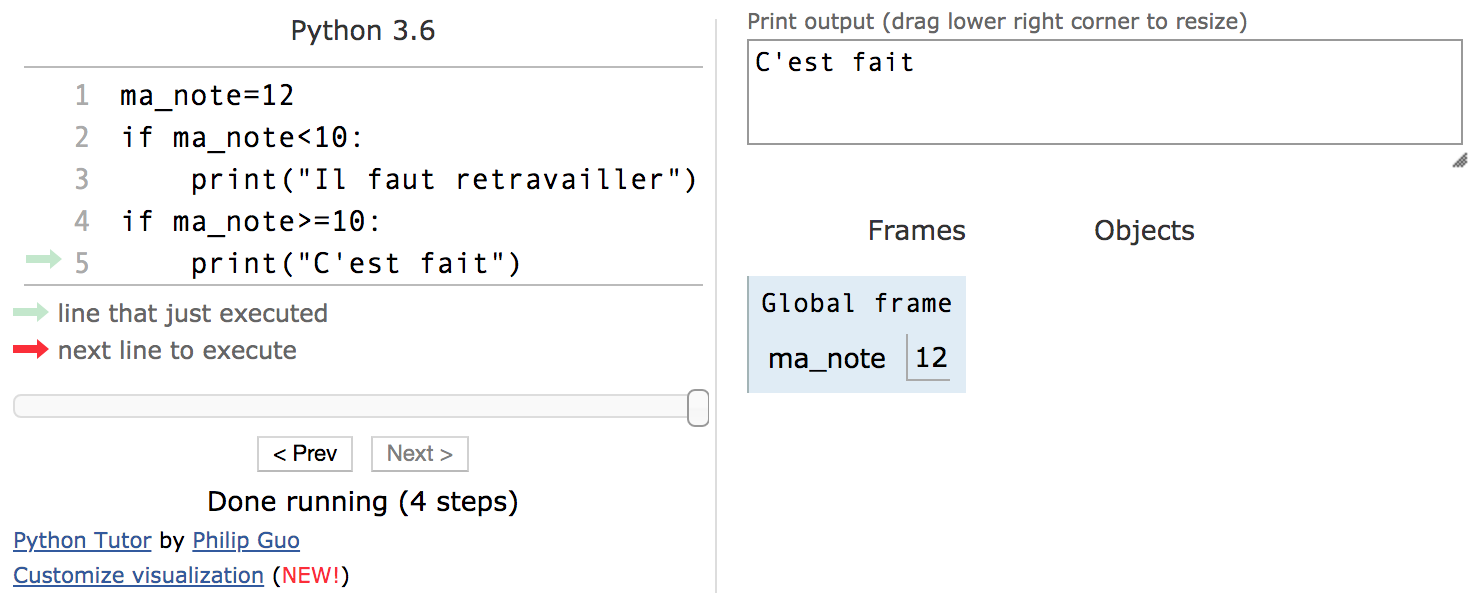Click the execution step slider handle

pos(698,408)
